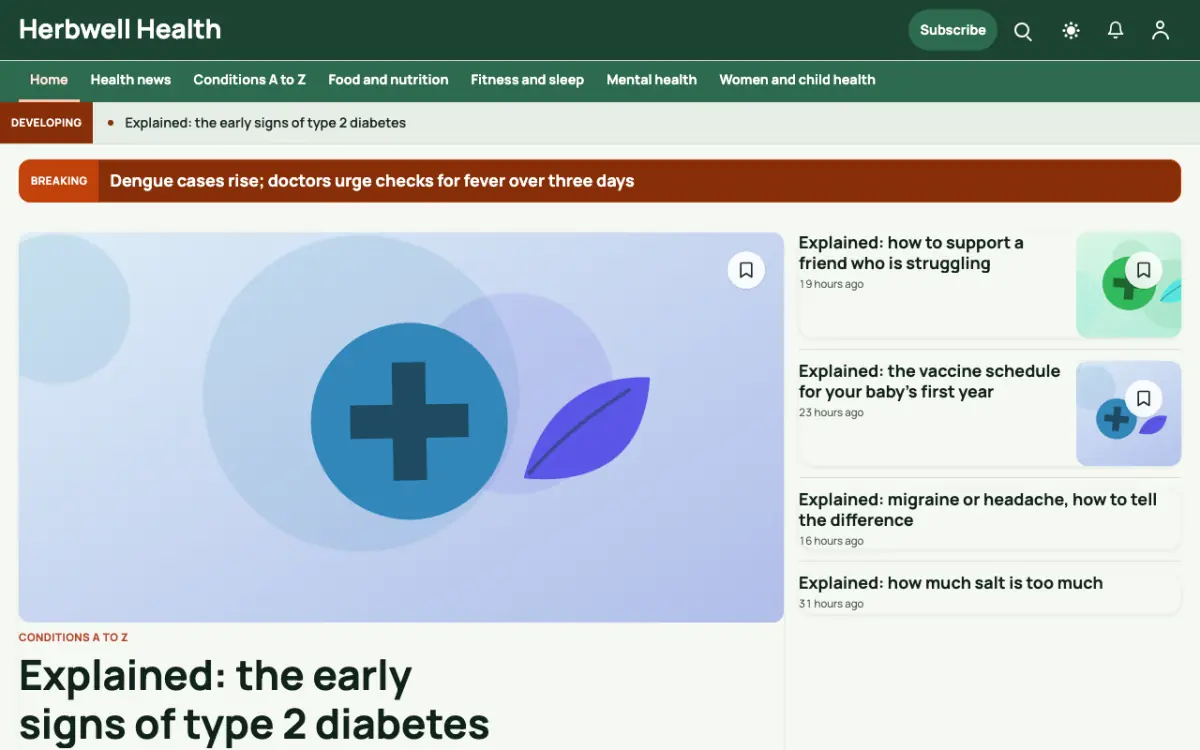The image size is (1200, 750).
Task: Open Mental health section
Action: [652, 80]
